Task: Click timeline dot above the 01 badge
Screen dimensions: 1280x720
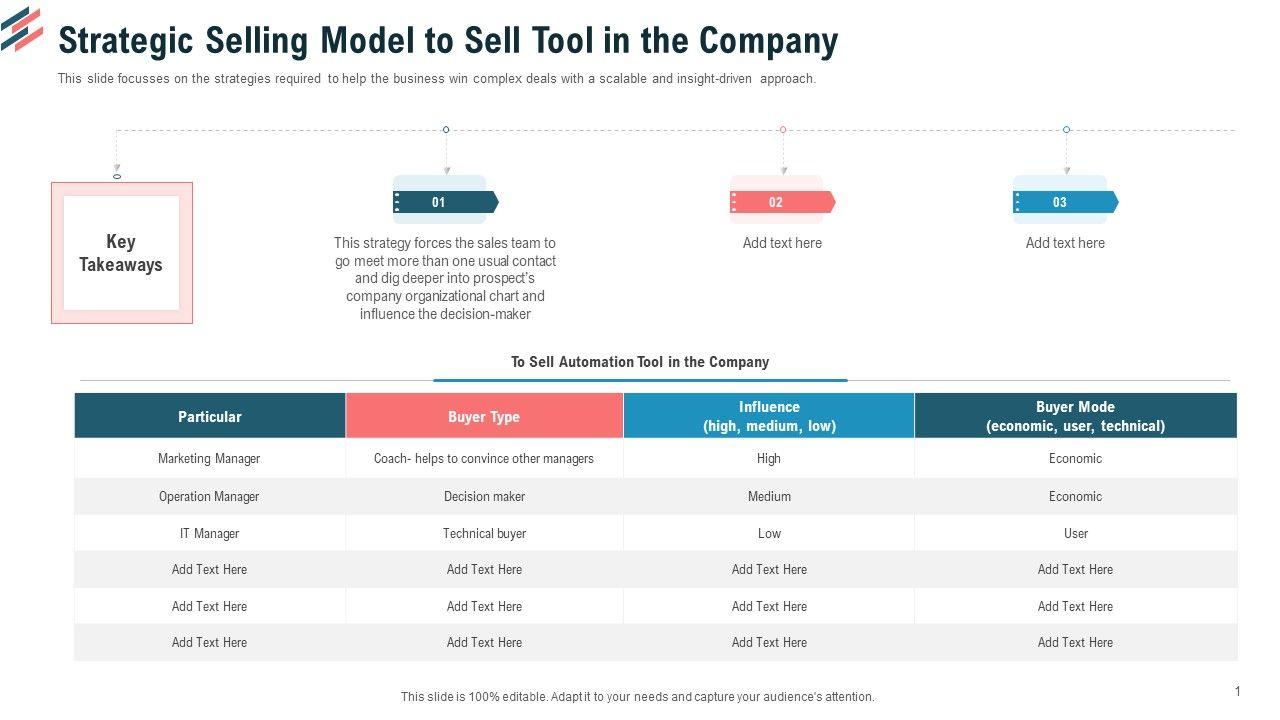Action: tap(446, 130)
